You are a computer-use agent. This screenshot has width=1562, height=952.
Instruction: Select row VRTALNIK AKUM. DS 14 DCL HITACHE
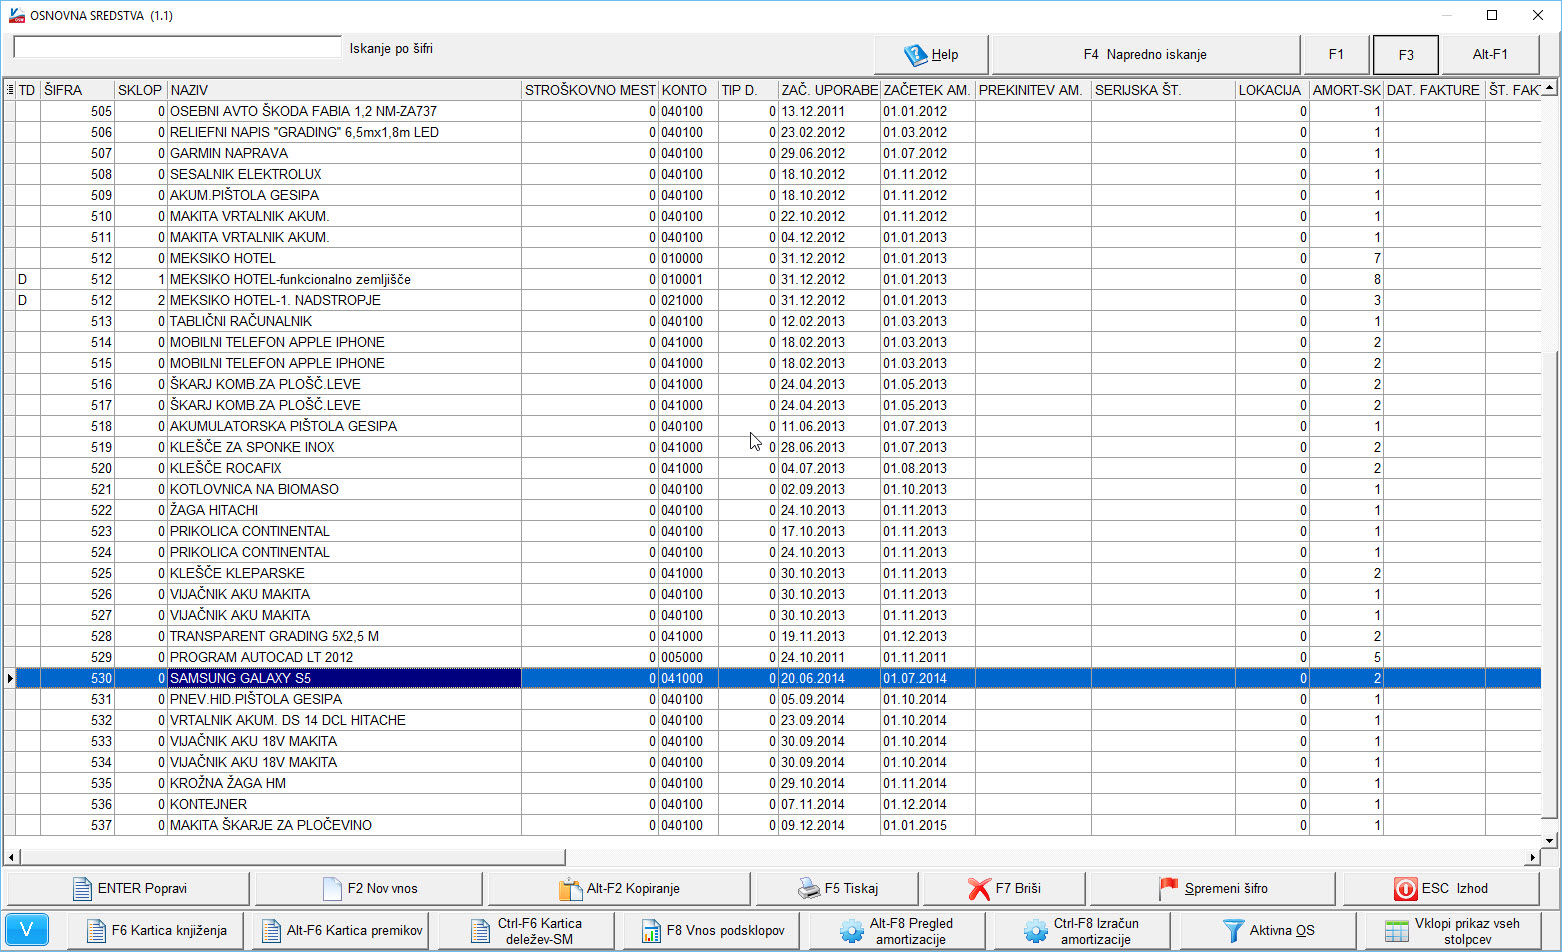point(772,720)
